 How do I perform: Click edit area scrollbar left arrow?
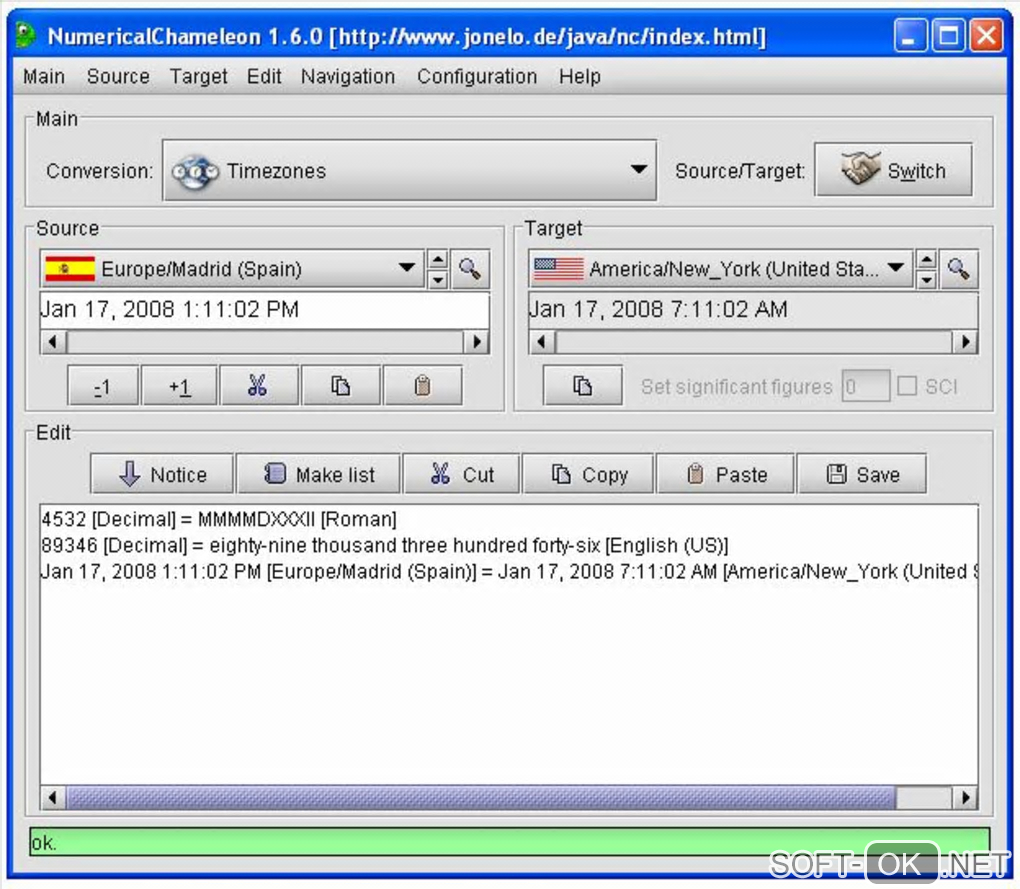53,797
